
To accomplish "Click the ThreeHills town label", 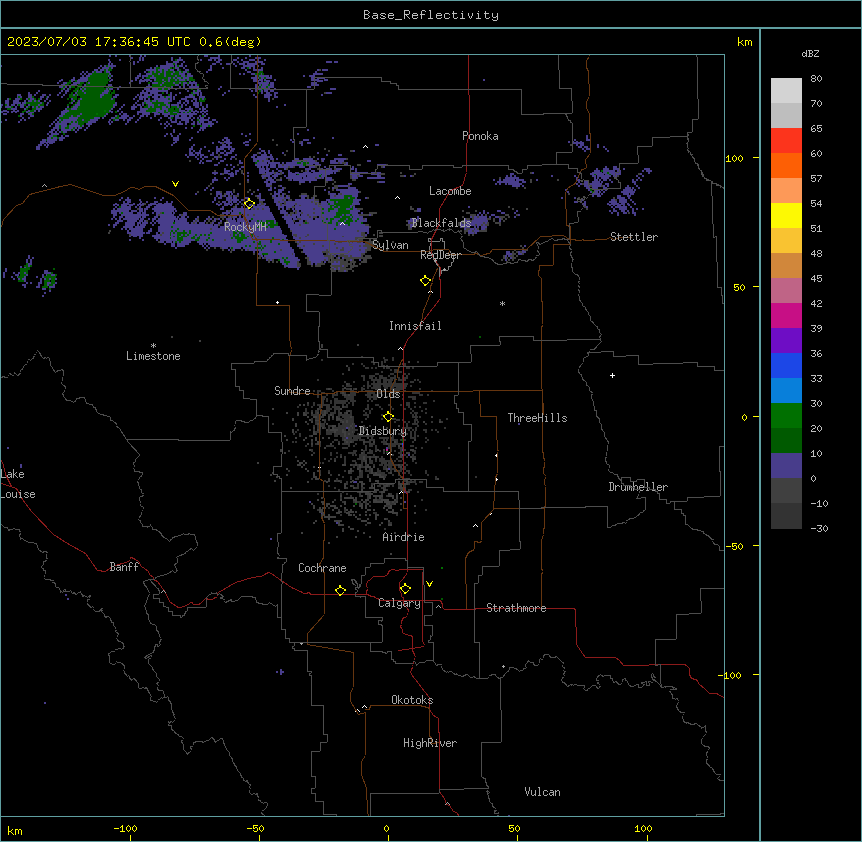I will coord(537,418).
